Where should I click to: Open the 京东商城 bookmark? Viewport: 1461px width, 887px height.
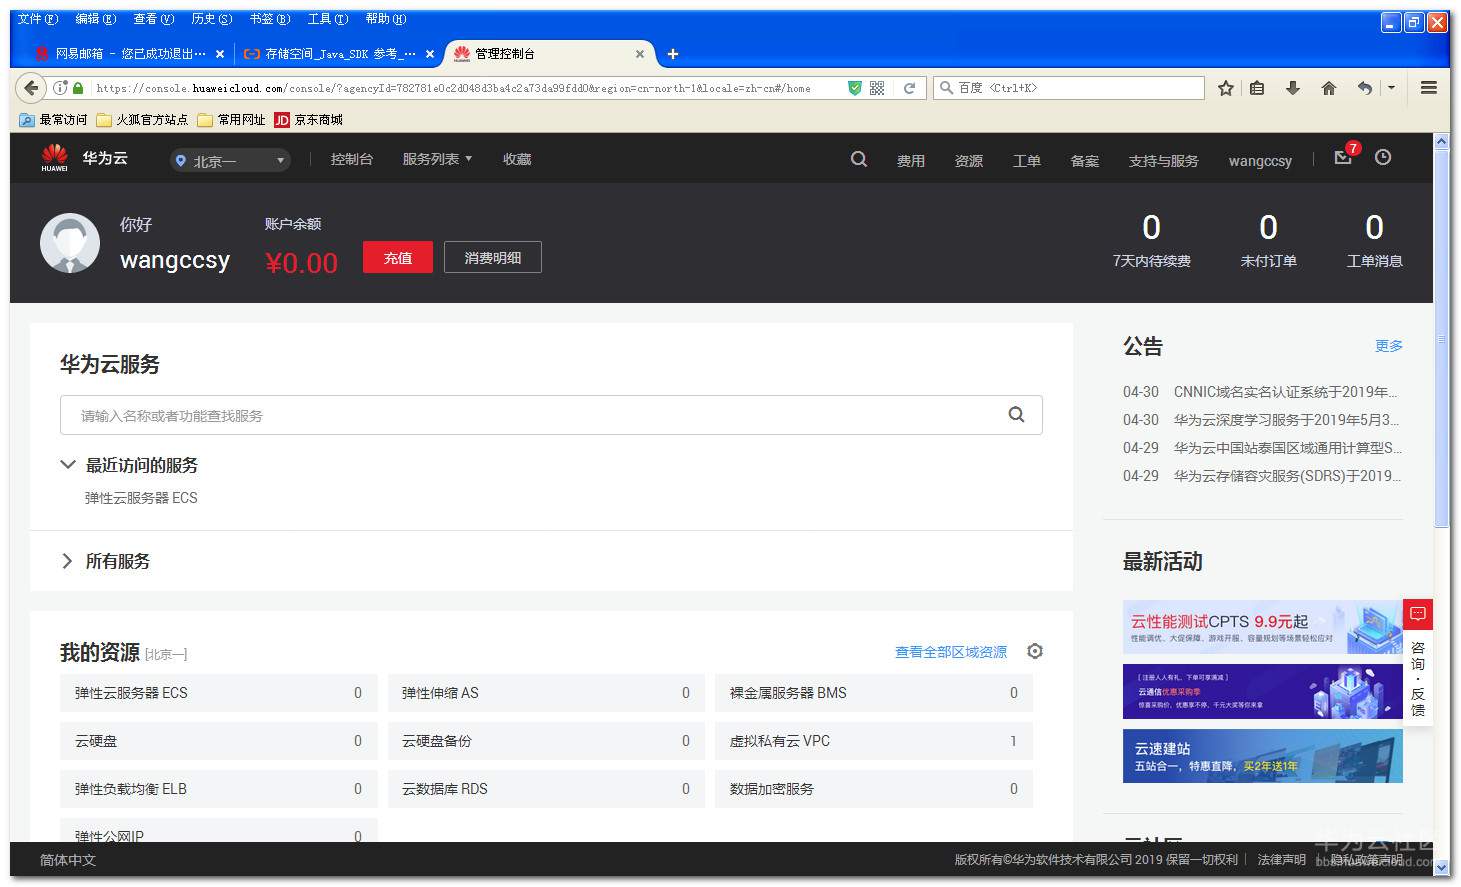(x=309, y=120)
